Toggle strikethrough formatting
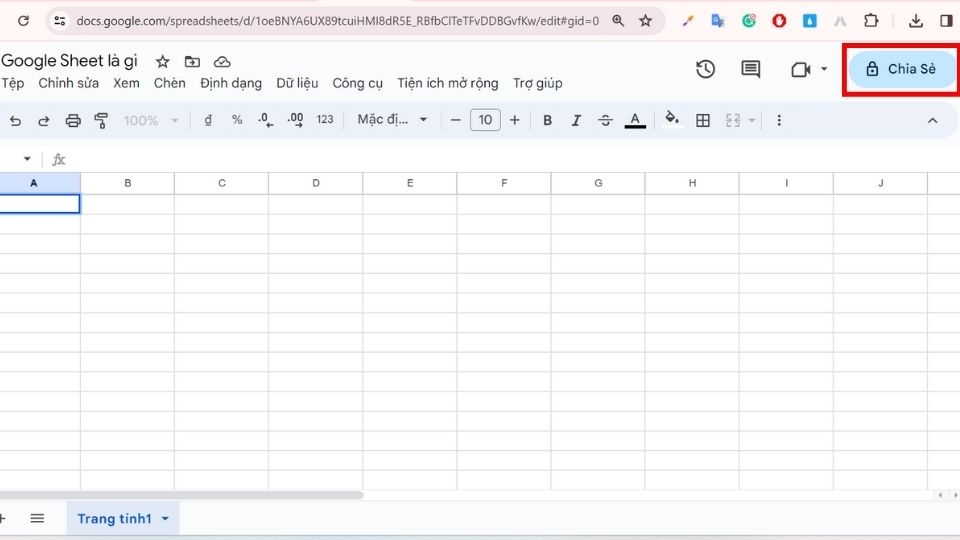 pos(605,121)
